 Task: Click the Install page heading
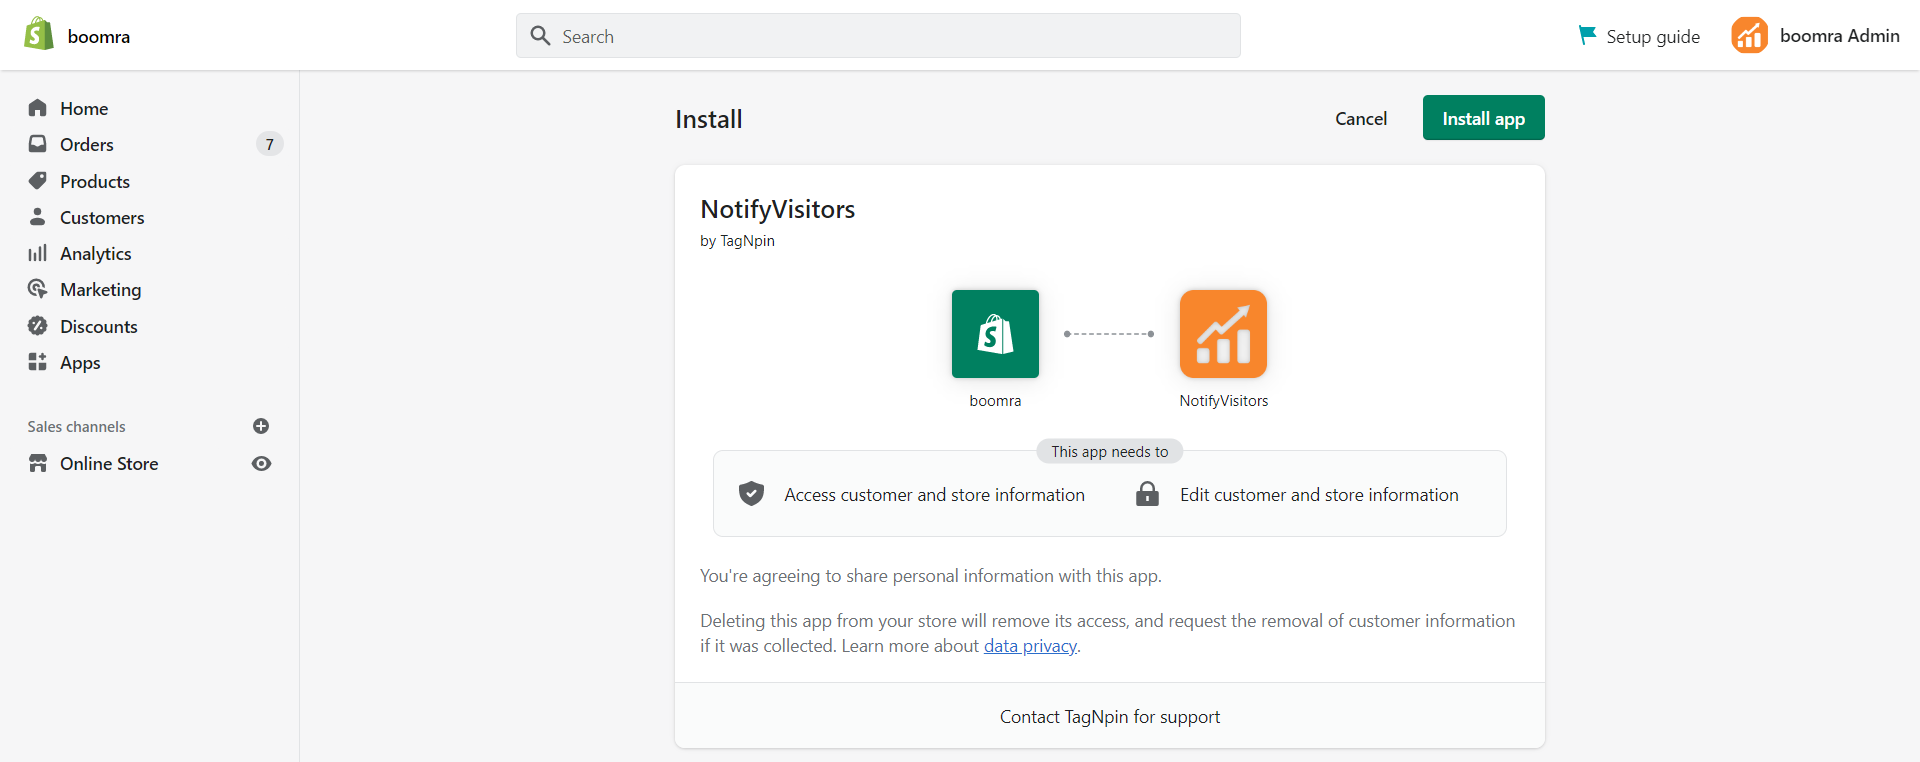click(709, 119)
